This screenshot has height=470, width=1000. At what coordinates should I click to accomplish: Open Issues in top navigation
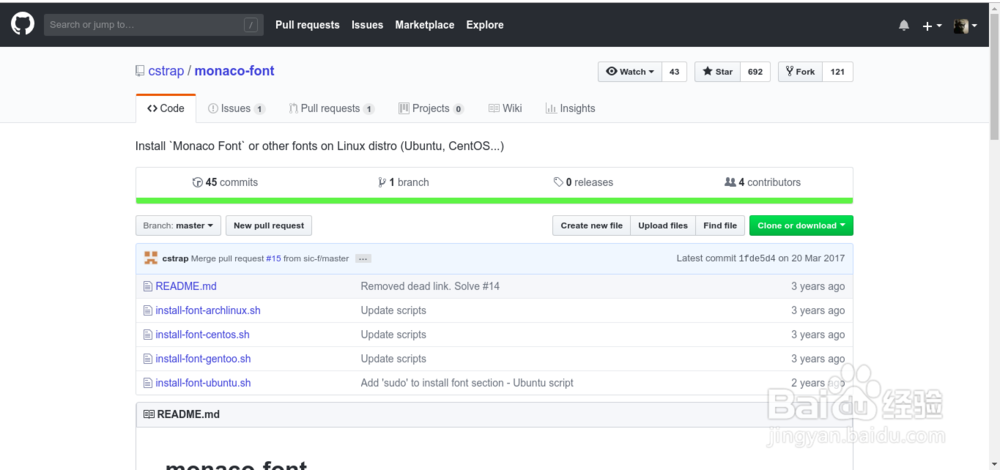coord(367,25)
